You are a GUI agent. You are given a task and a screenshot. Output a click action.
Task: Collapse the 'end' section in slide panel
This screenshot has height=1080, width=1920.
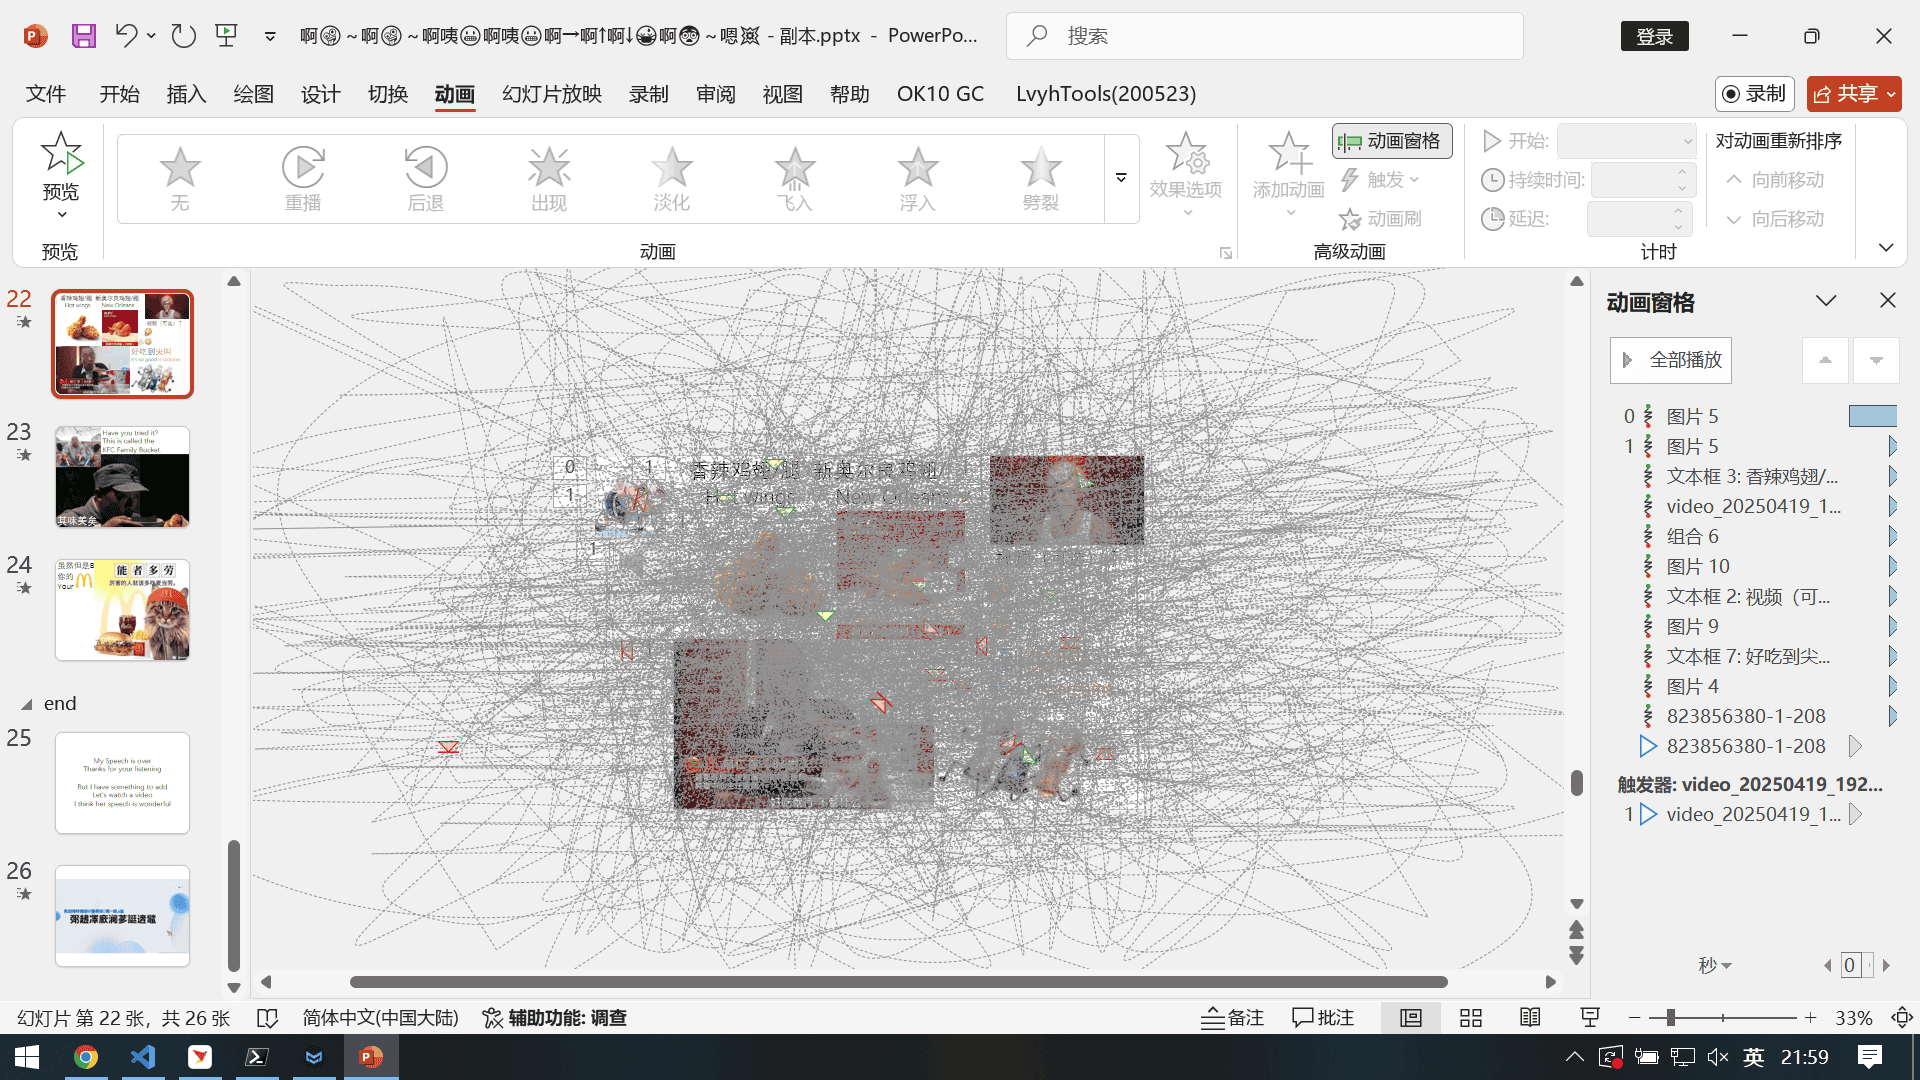click(27, 704)
